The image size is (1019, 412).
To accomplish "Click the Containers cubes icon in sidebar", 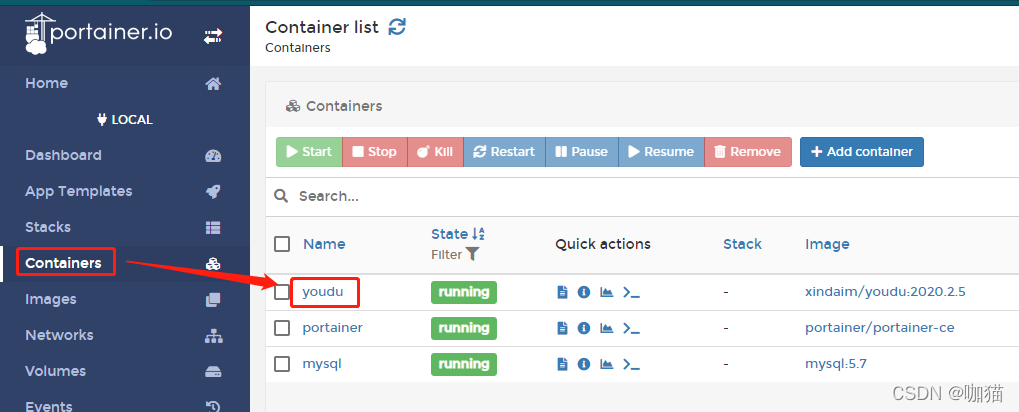I will (x=213, y=264).
